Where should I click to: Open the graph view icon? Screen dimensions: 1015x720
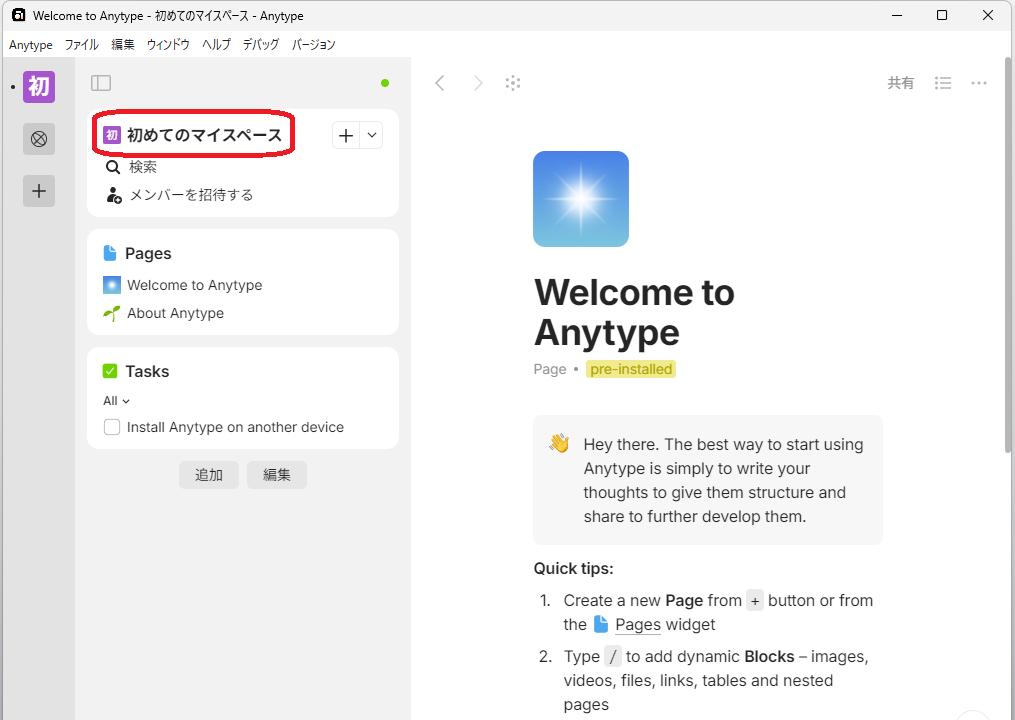click(x=513, y=83)
